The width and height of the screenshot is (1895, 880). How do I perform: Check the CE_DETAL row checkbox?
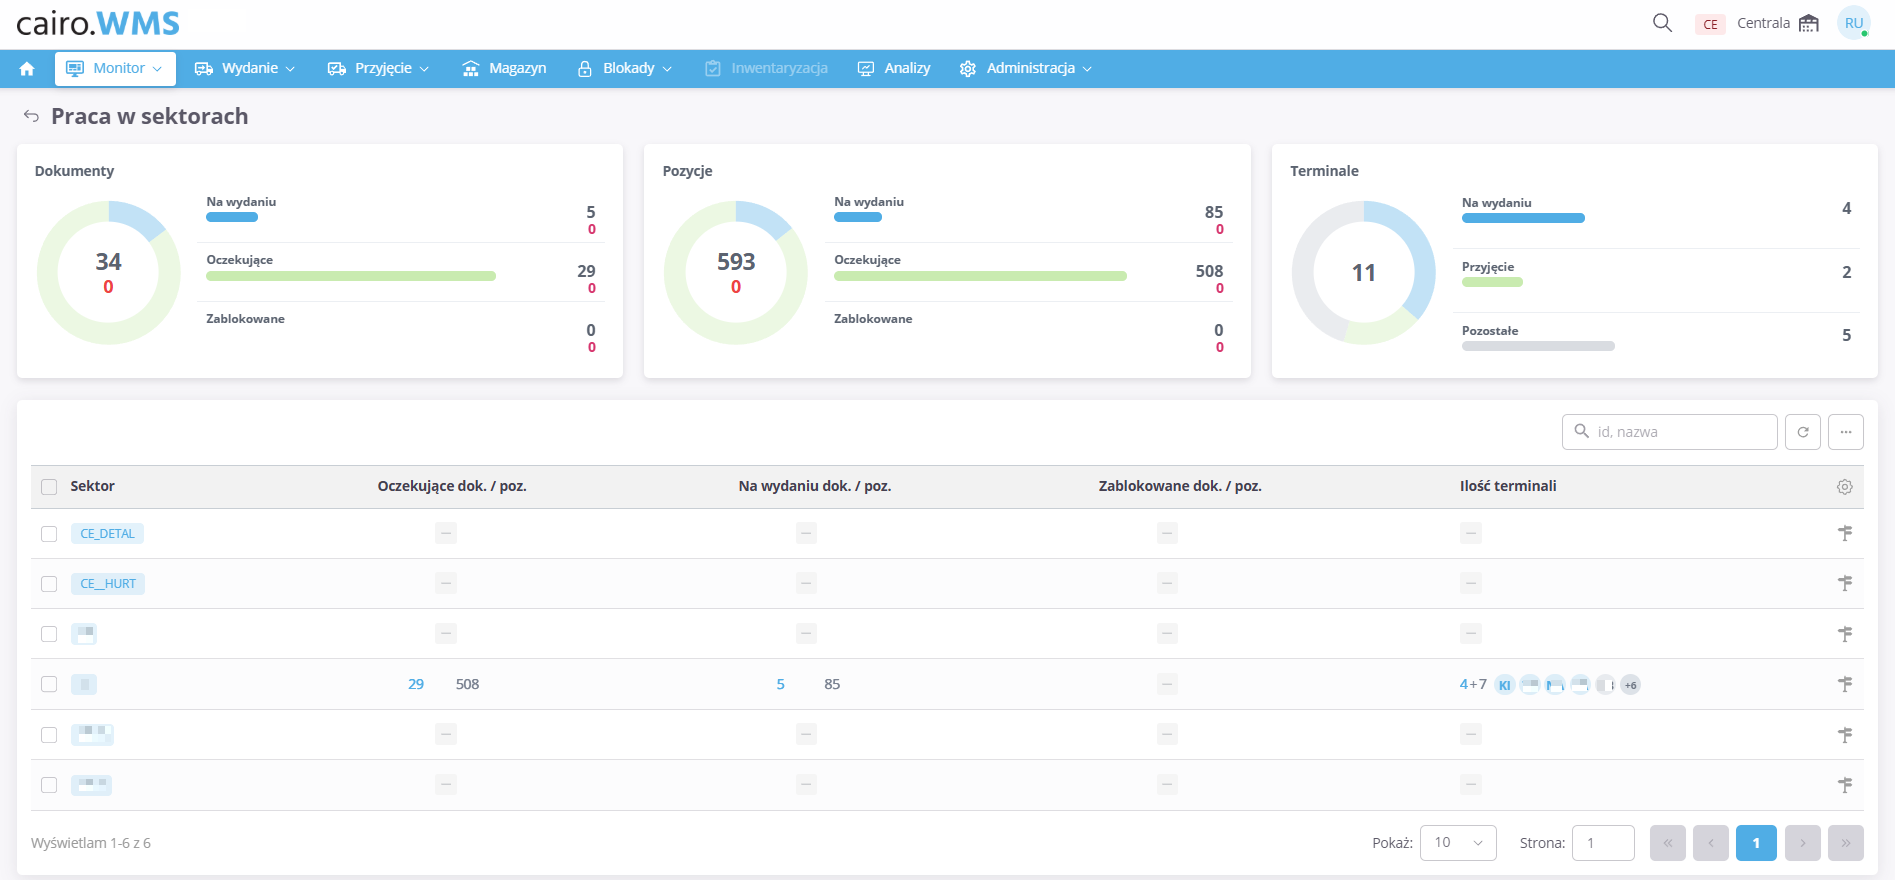click(49, 534)
